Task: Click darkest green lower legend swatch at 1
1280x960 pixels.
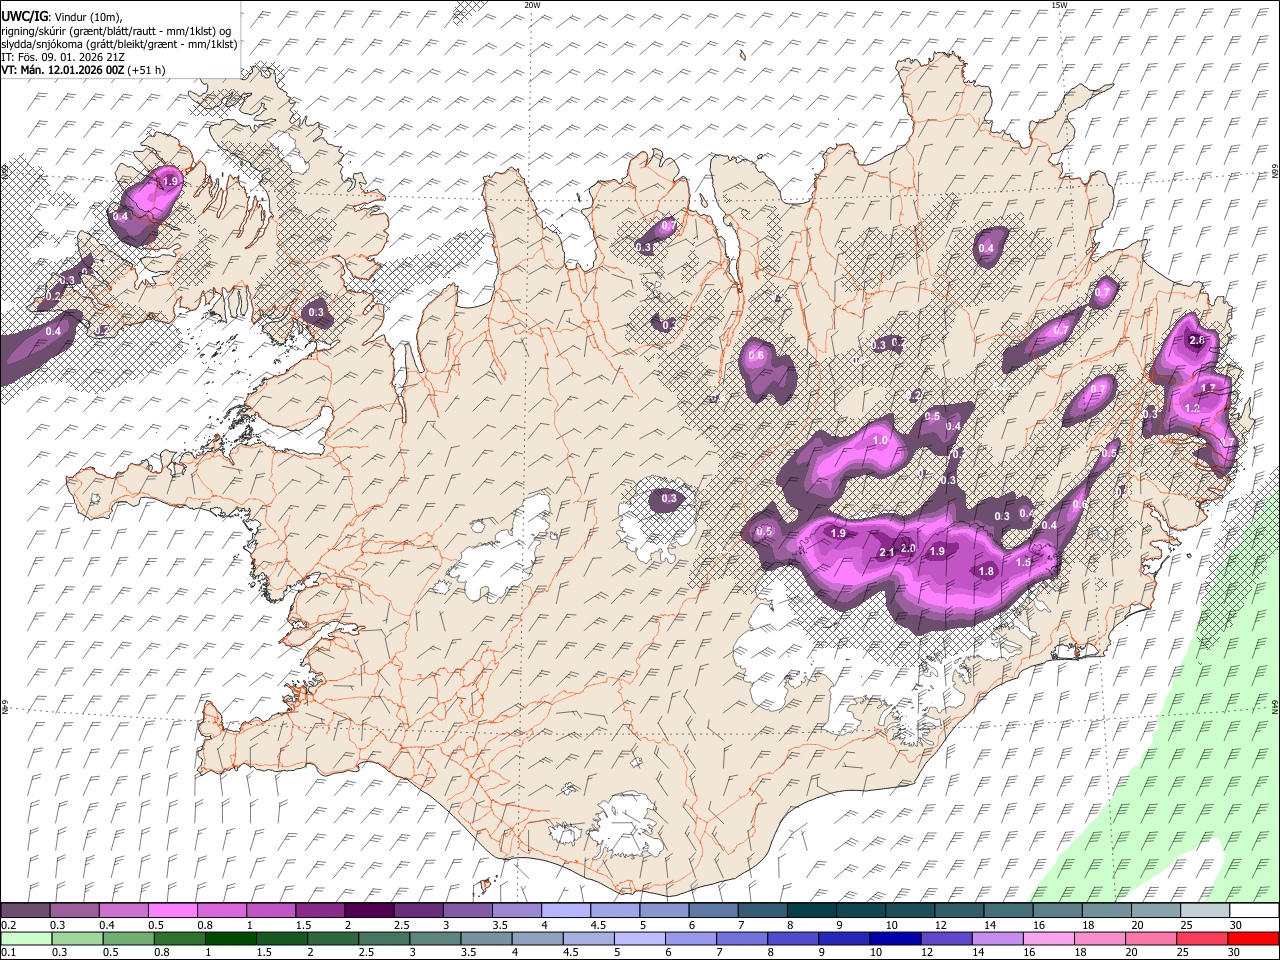Action: click(231, 938)
